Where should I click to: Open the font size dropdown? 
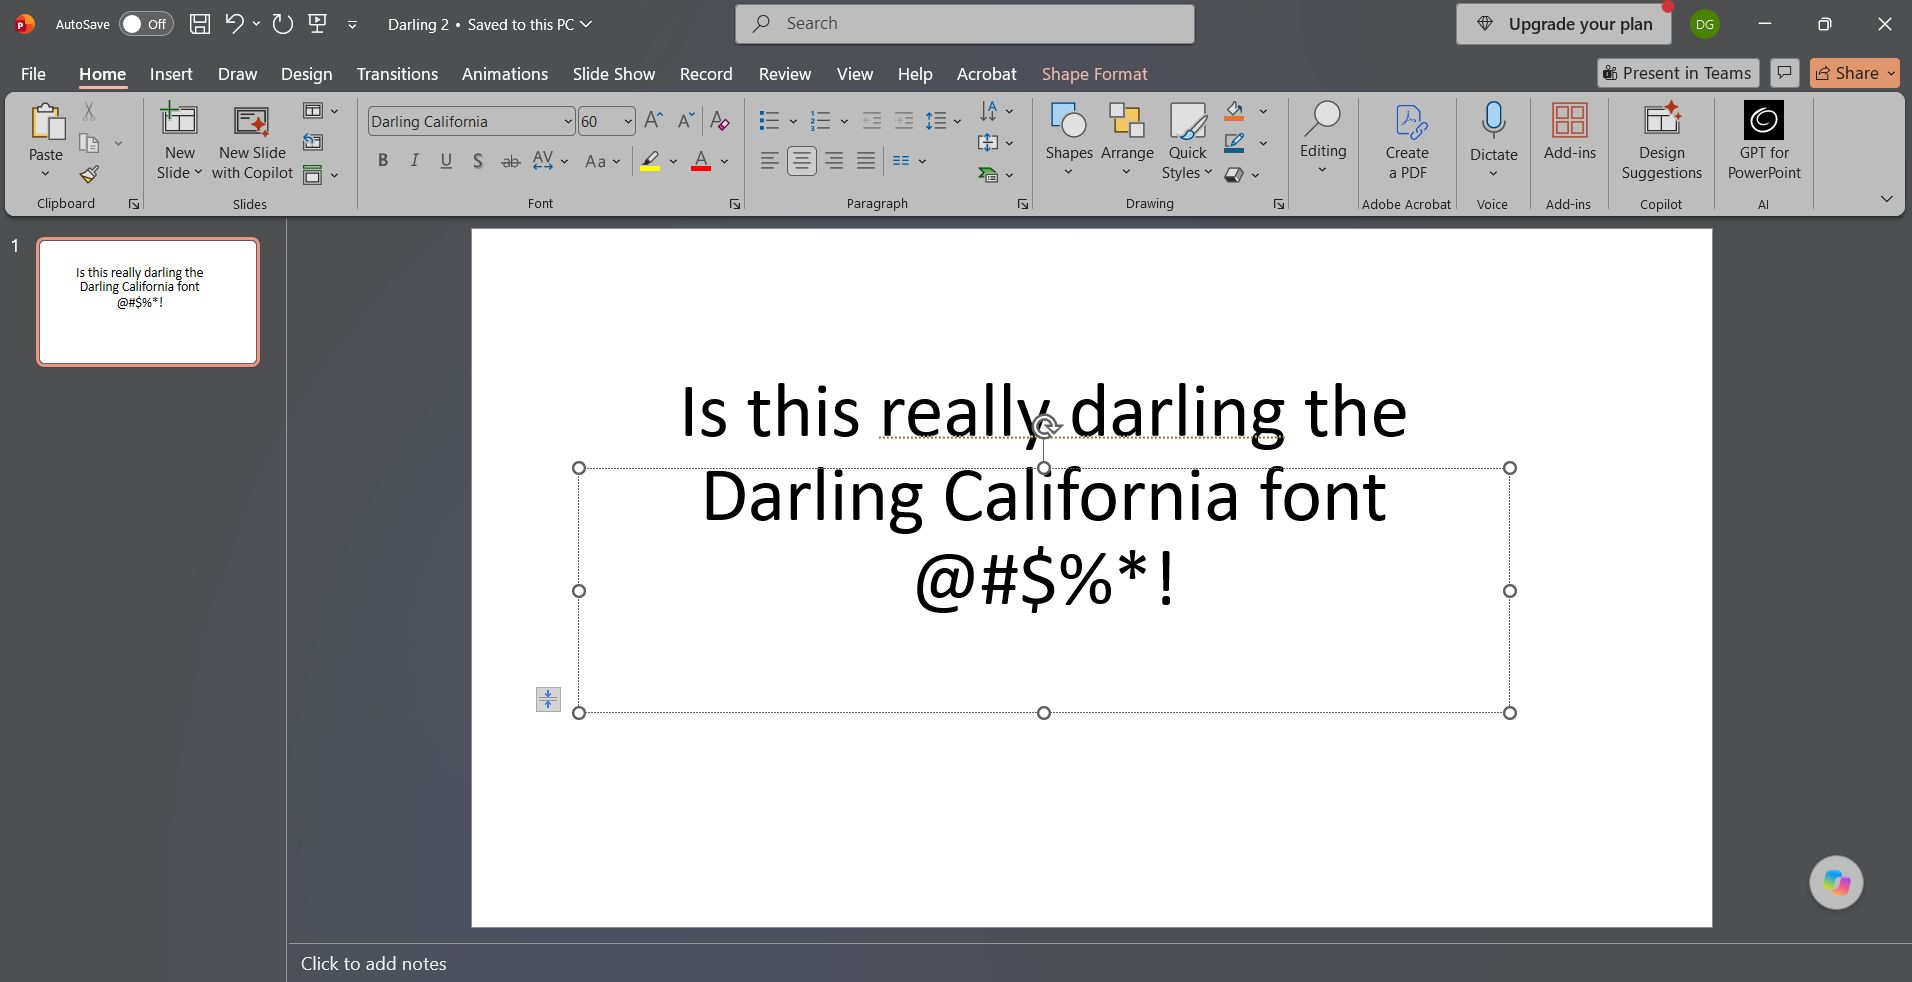[628, 121]
